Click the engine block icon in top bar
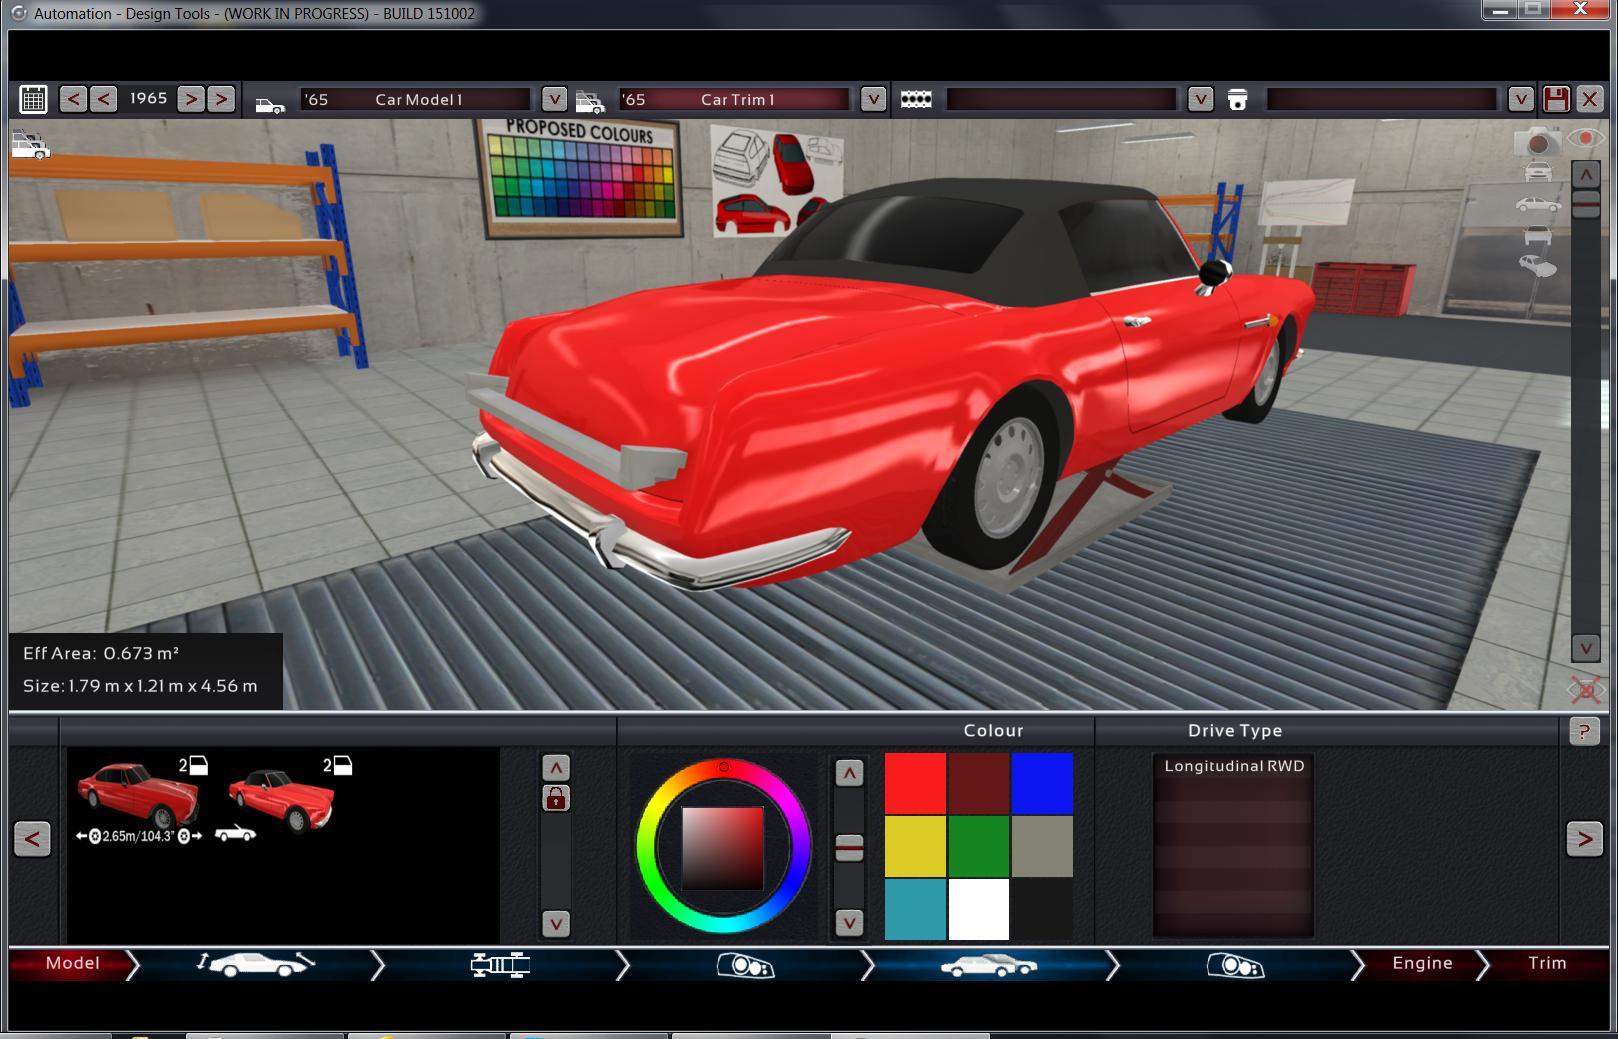 [x=916, y=99]
